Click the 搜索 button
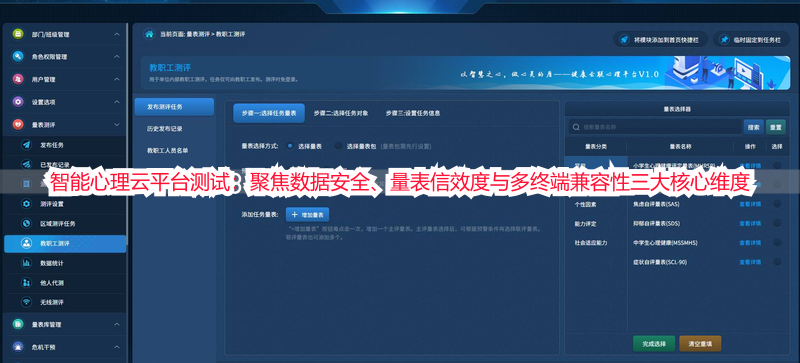This screenshot has width=800, height=363. (x=754, y=127)
